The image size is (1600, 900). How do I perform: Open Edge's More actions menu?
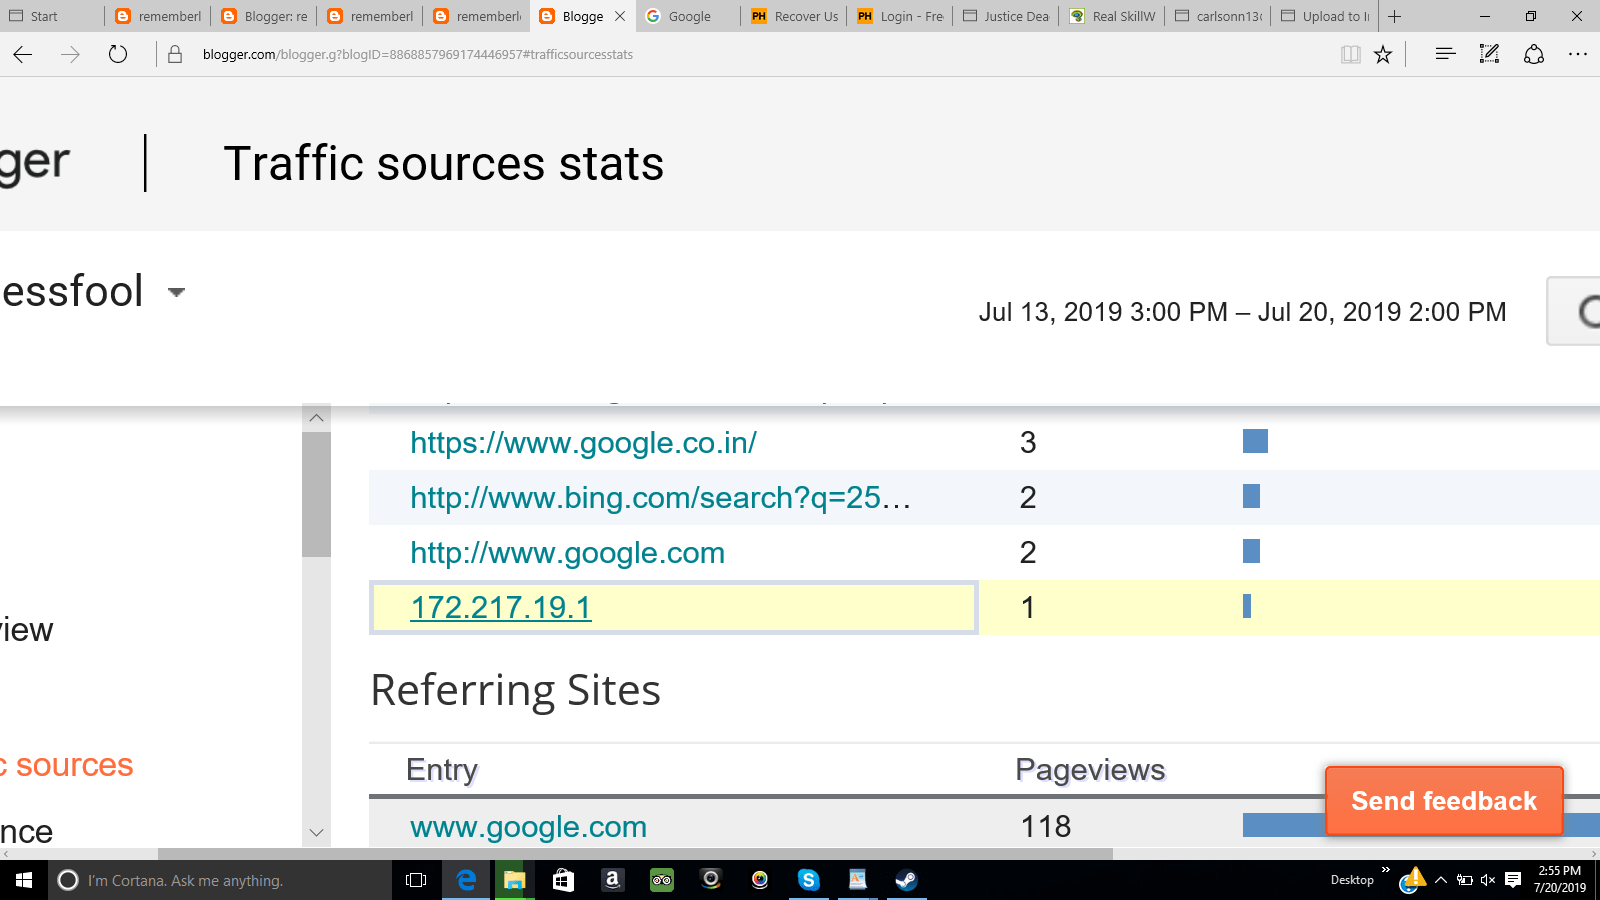click(1578, 55)
